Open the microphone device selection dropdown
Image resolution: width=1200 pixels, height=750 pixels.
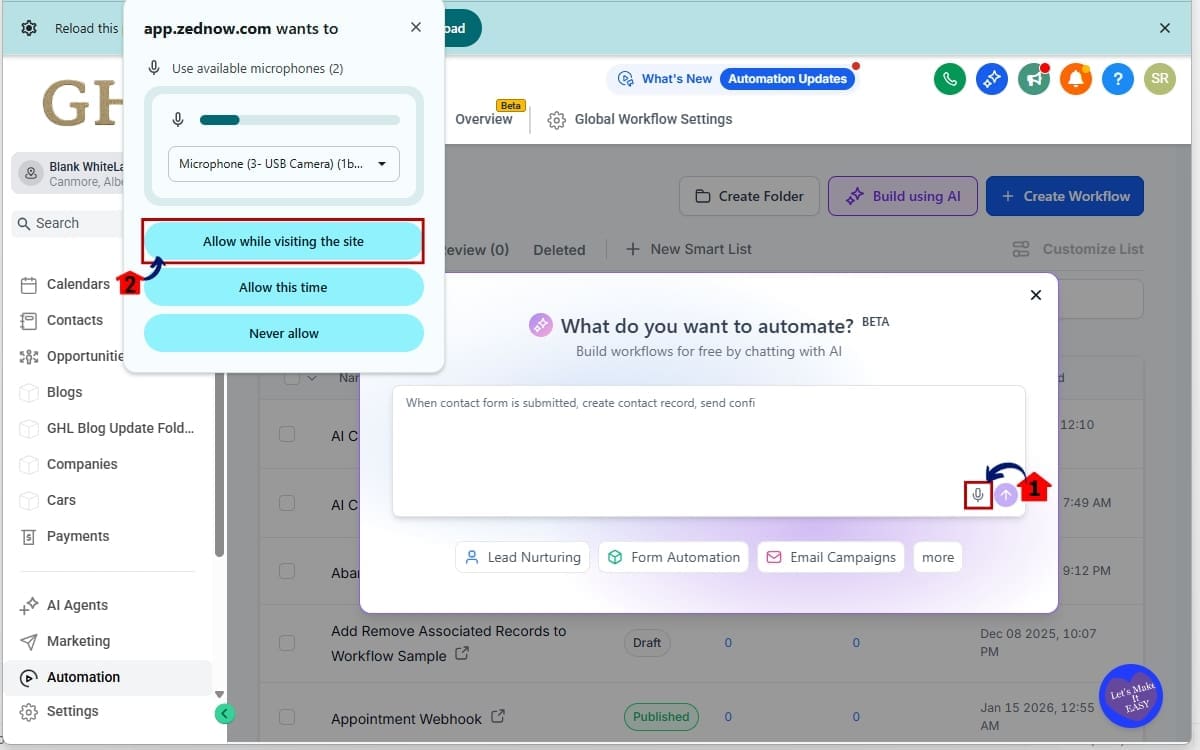(x=283, y=163)
